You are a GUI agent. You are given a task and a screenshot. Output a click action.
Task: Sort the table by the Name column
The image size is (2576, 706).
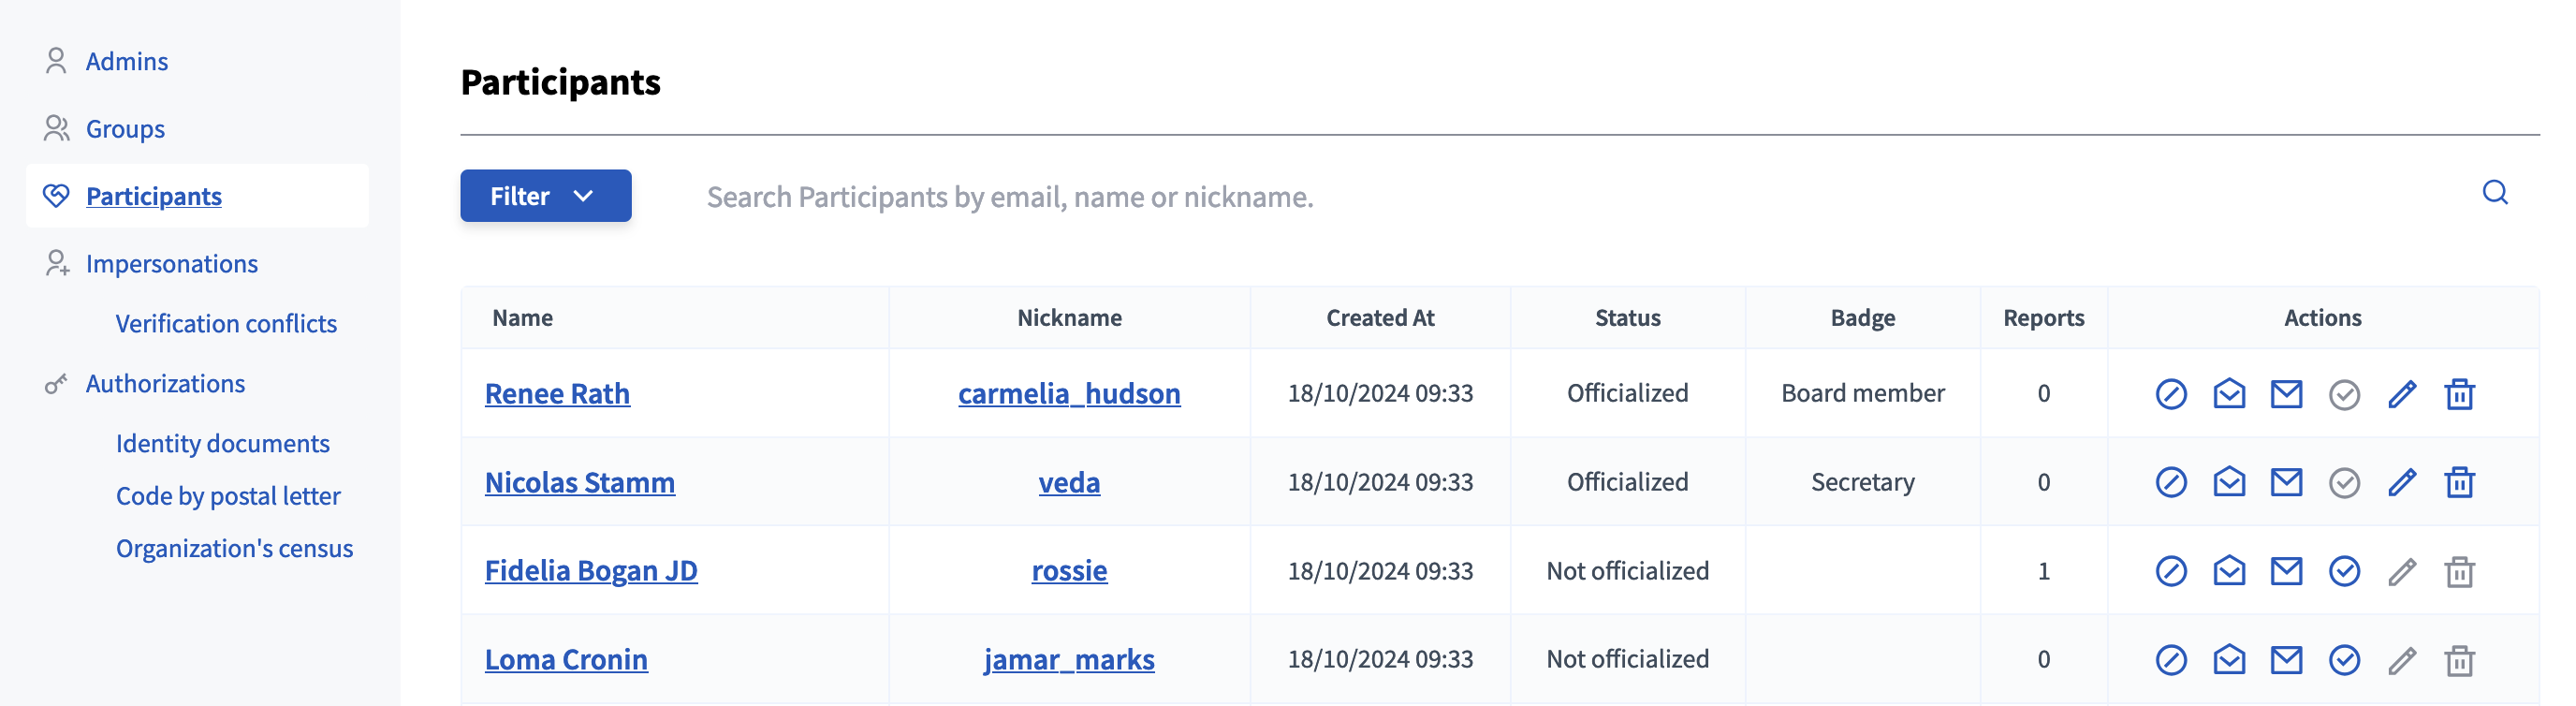click(523, 317)
